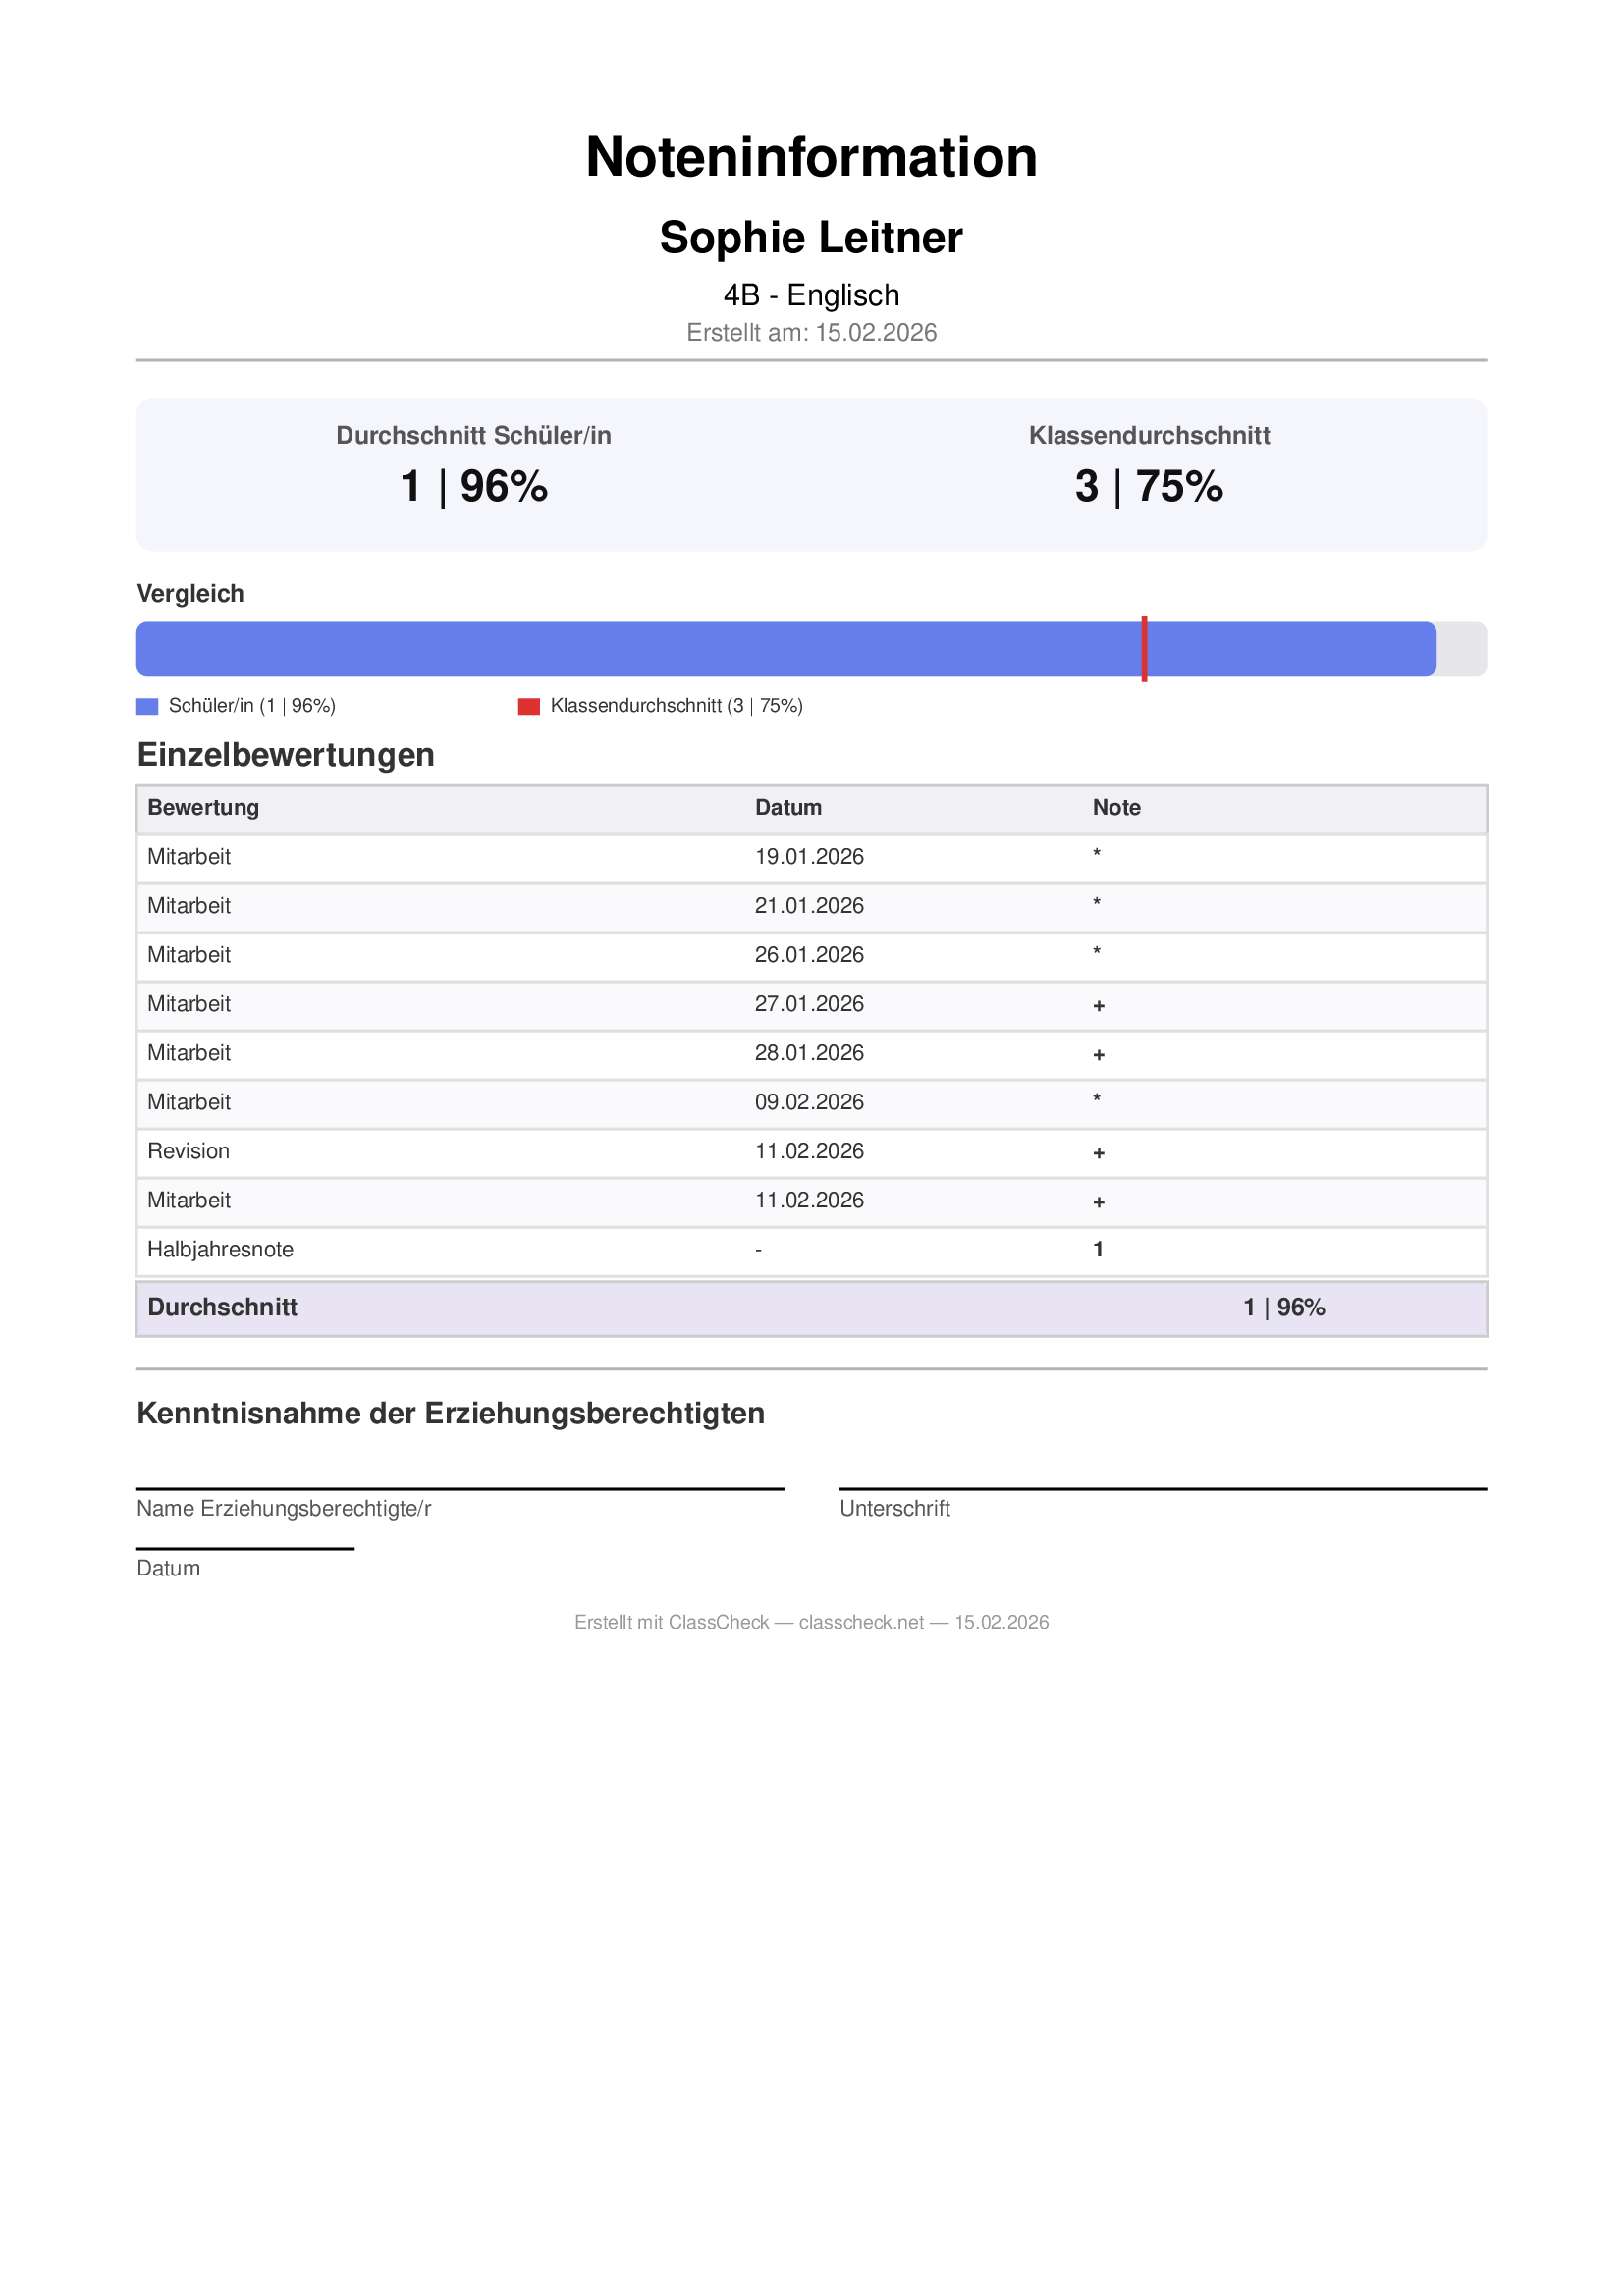The image size is (1624, 2296).
Task: Select the Halbjahresnote row label
Action: click(220, 1249)
